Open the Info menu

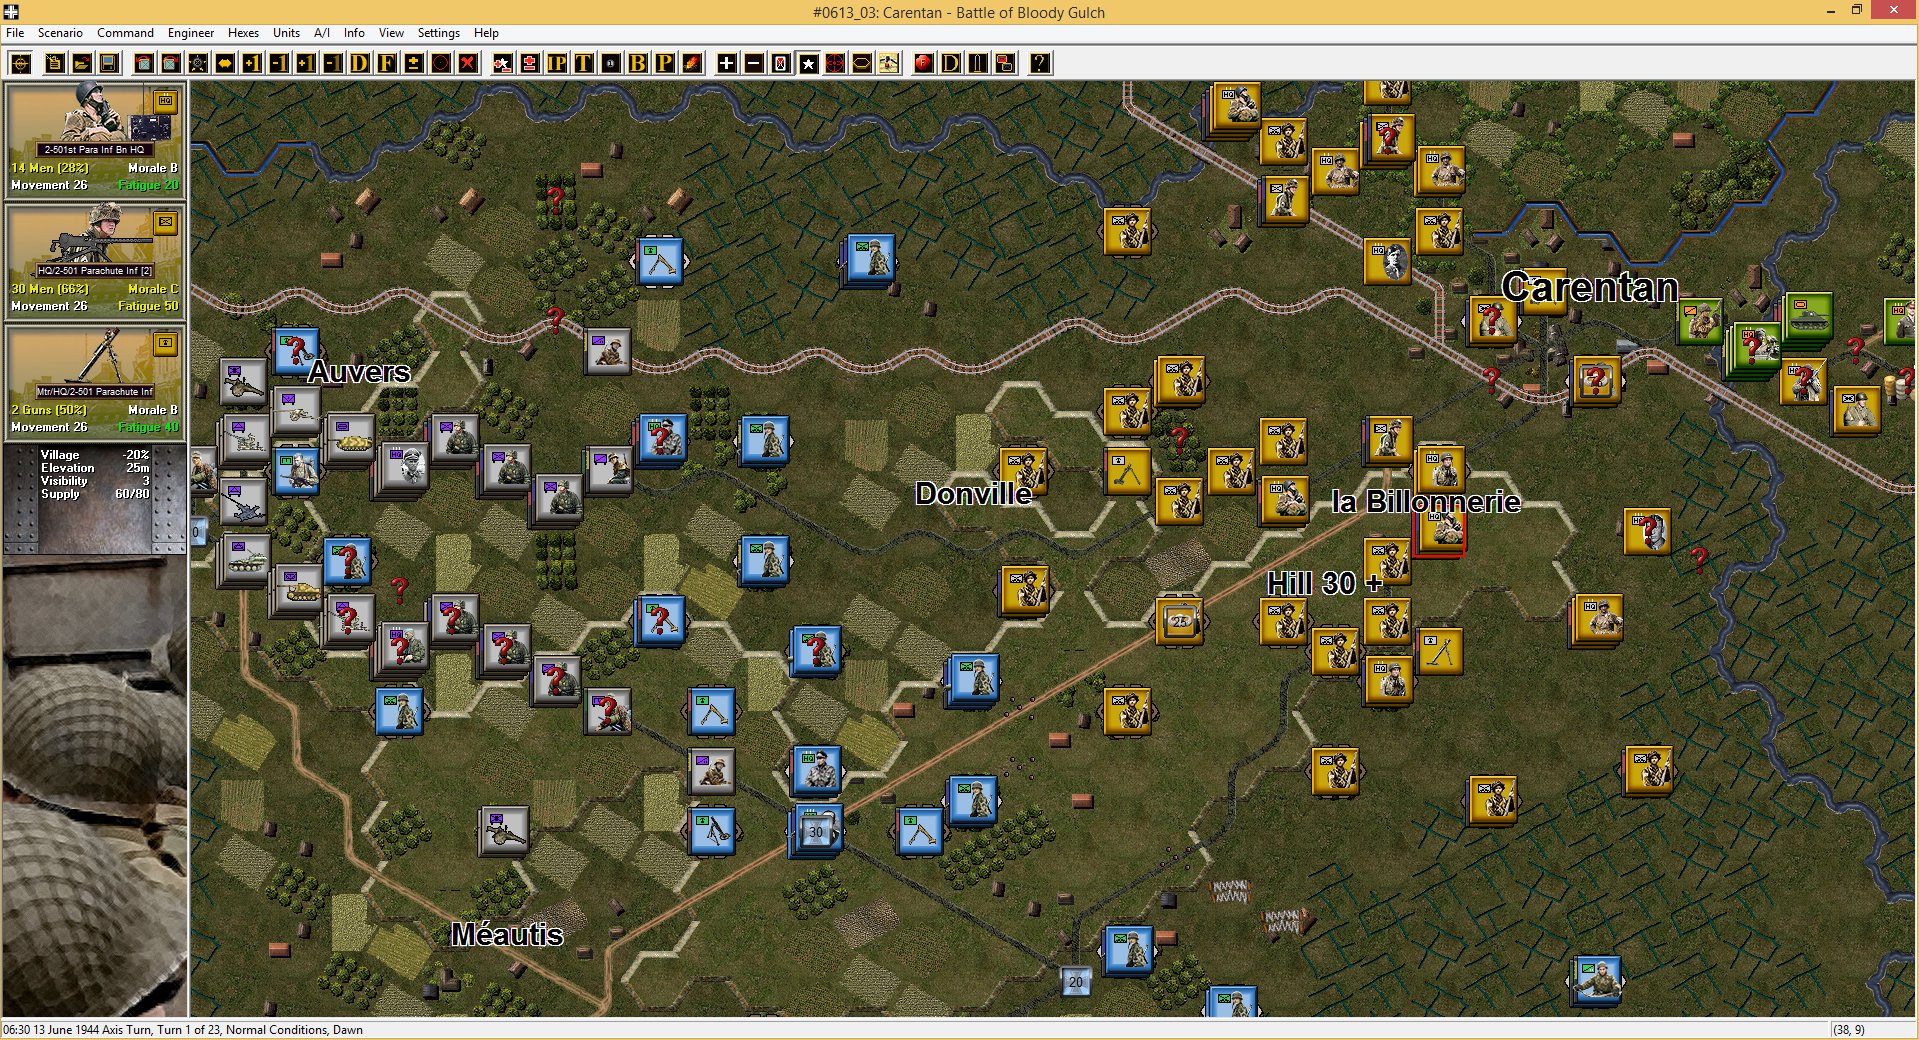pyautogui.click(x=354, y=33)
